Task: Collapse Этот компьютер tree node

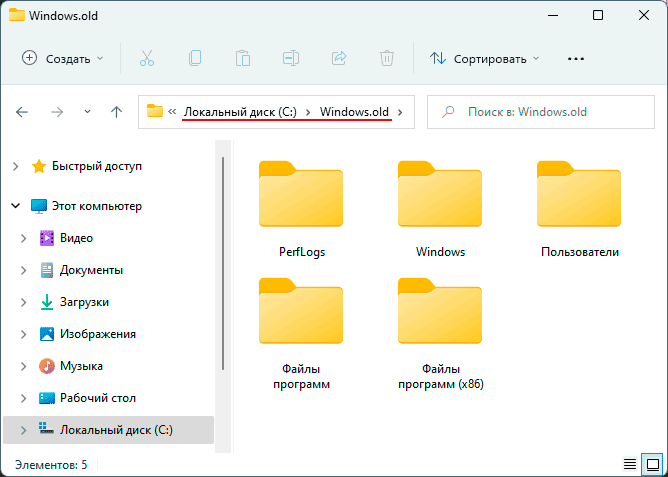Action: [16, 206]
